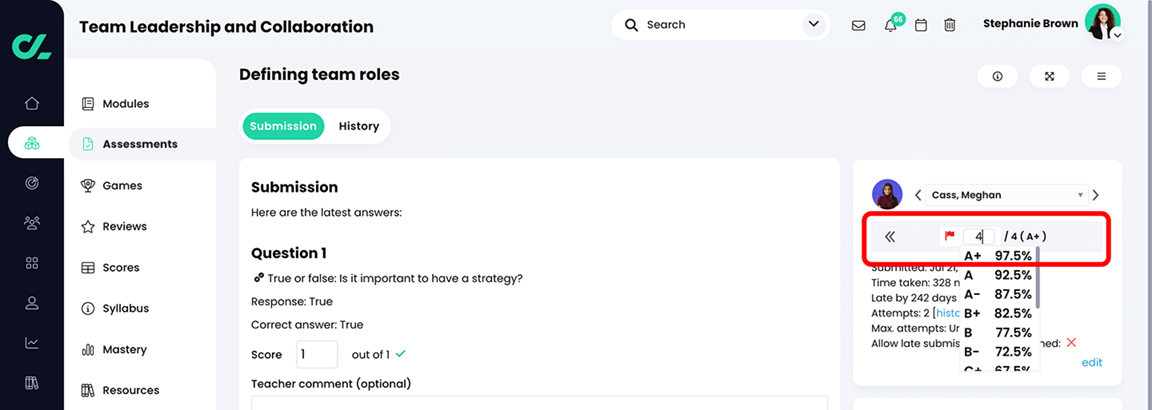Screen dimensions: 1152x410
Task: Open the hamburger menu icon button
Action: [1101, 76]
